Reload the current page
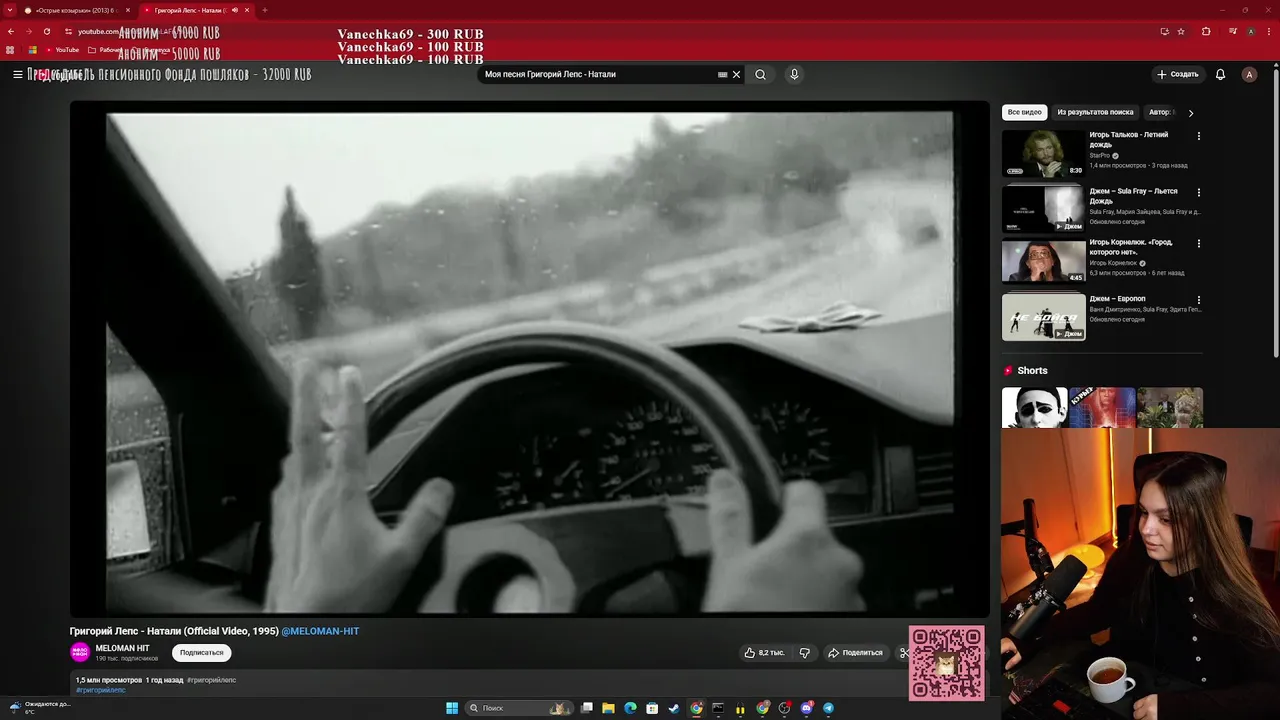 pos(46,31)
